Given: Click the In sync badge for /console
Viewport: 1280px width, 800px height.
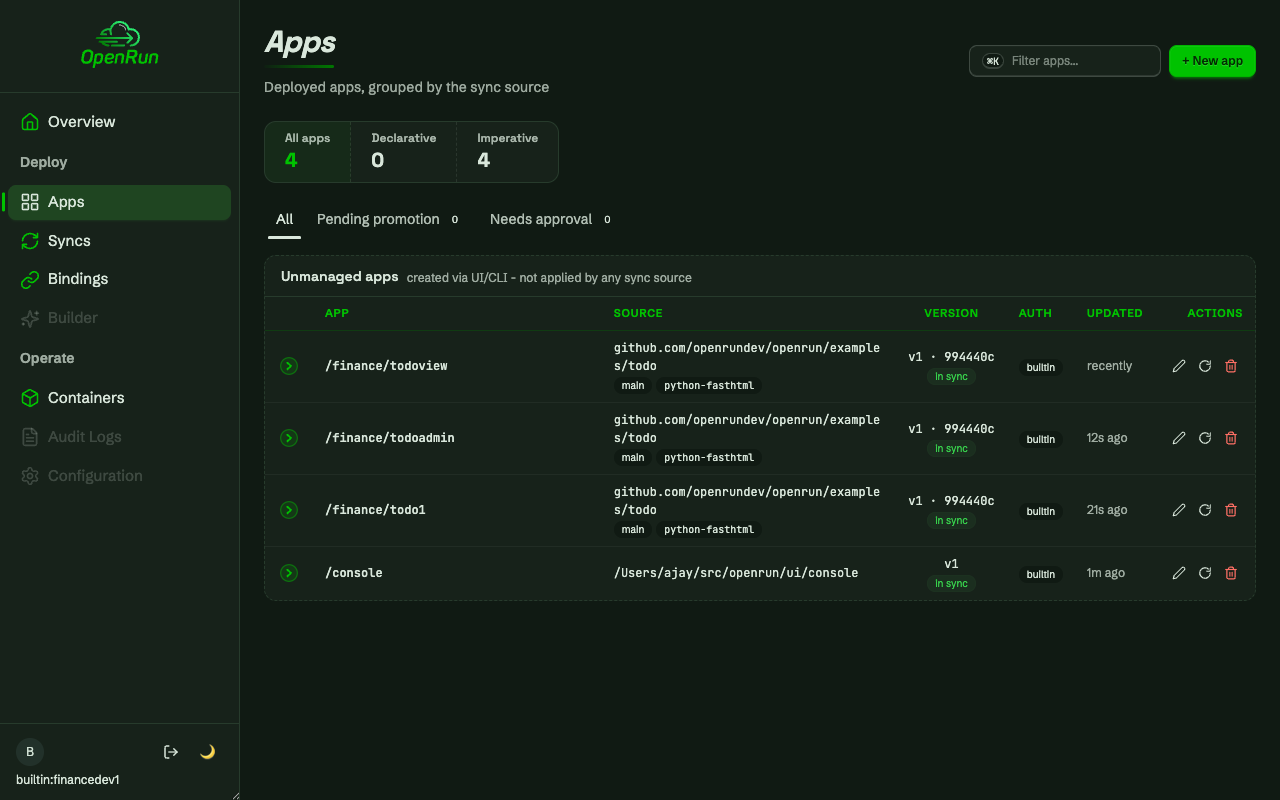Looking at the screenshot, I should 951,584.
